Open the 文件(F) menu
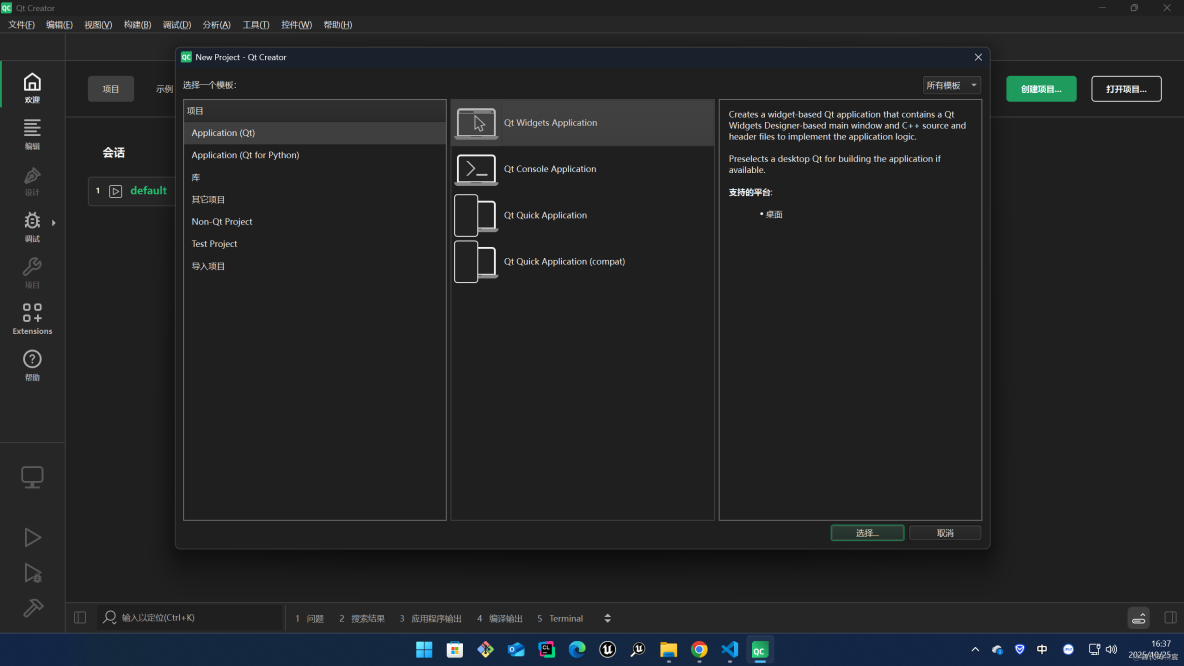Screen dimensions: 1184x666 21,24
